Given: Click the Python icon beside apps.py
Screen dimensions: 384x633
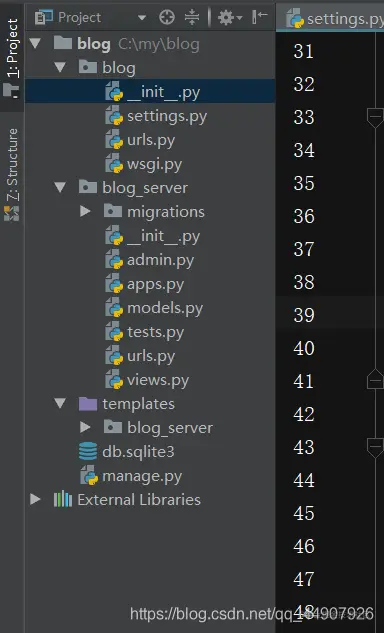Looking at the screenshot, I should pos(114,284).
